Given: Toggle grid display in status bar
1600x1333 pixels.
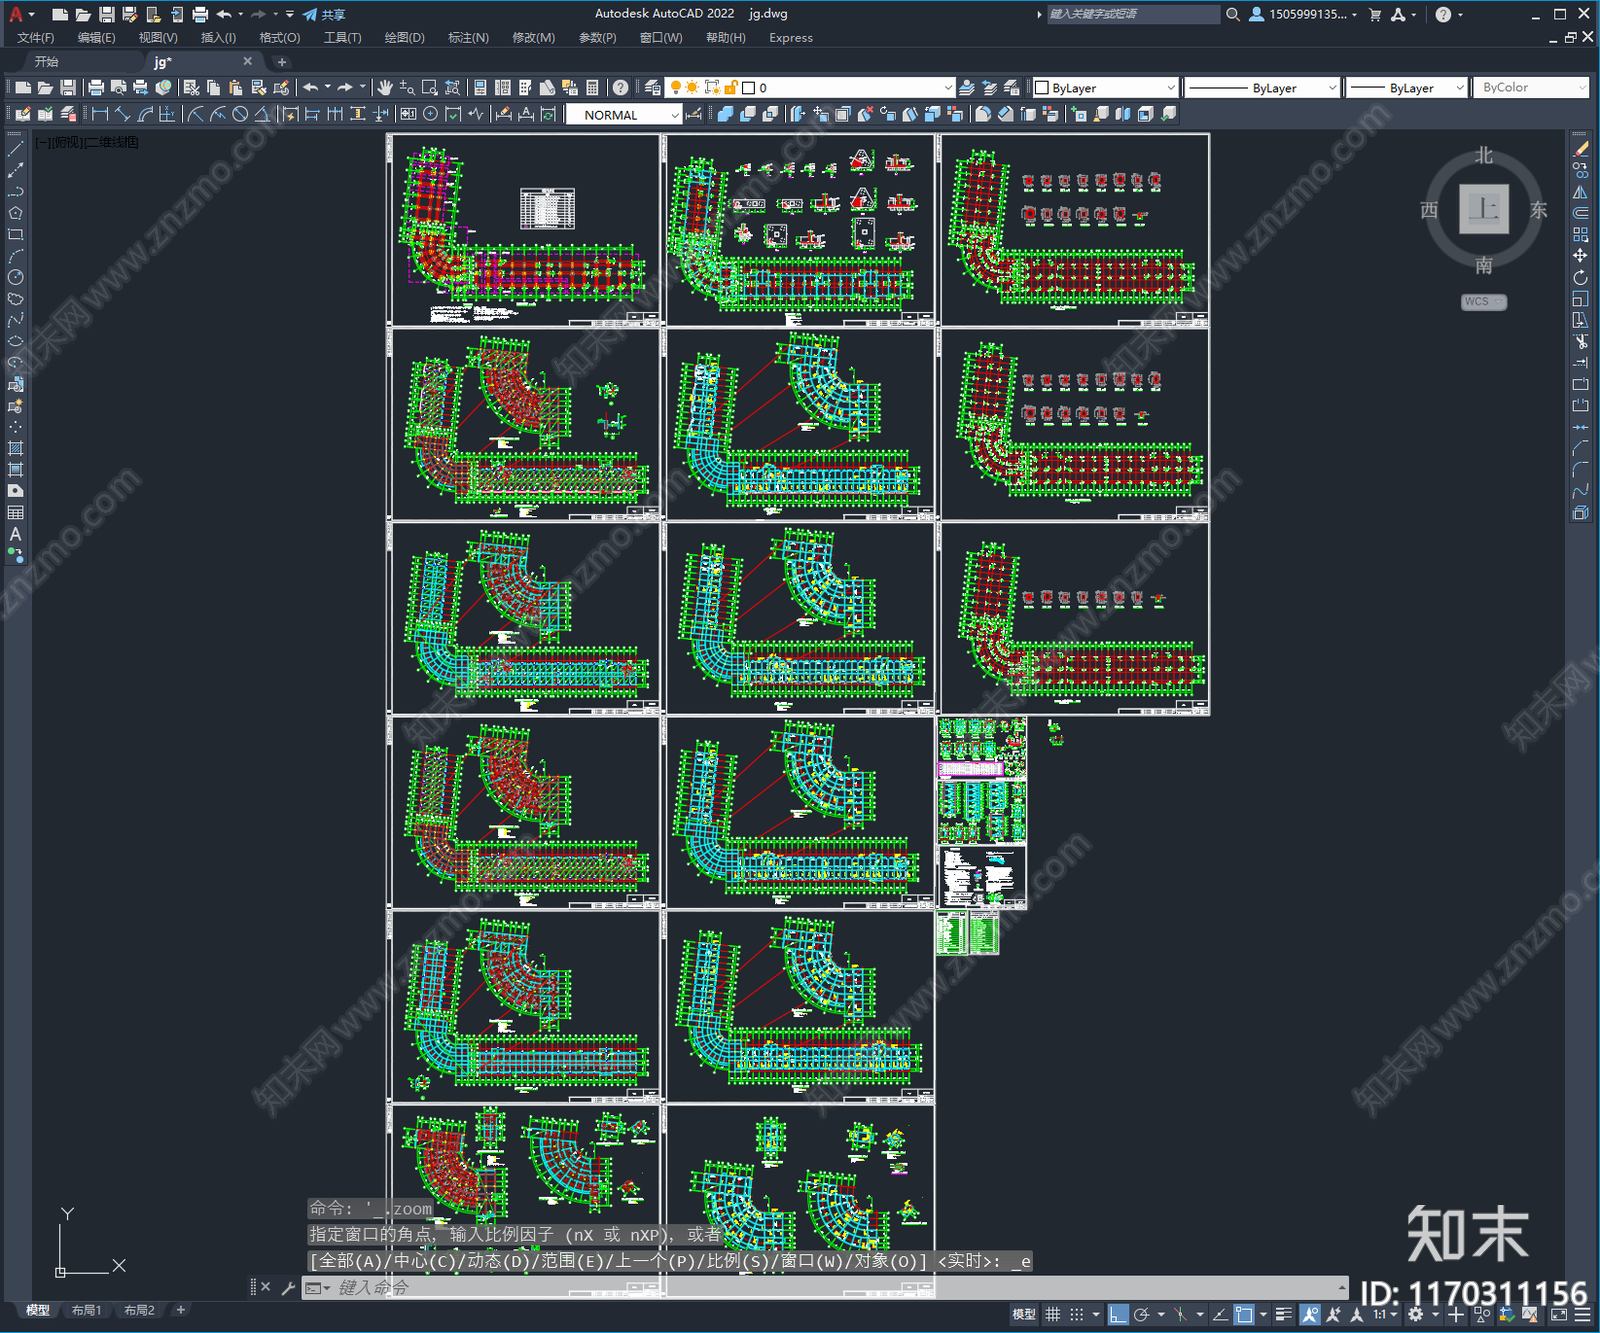Looking at the screenshot, I should click(1052, 1314).
